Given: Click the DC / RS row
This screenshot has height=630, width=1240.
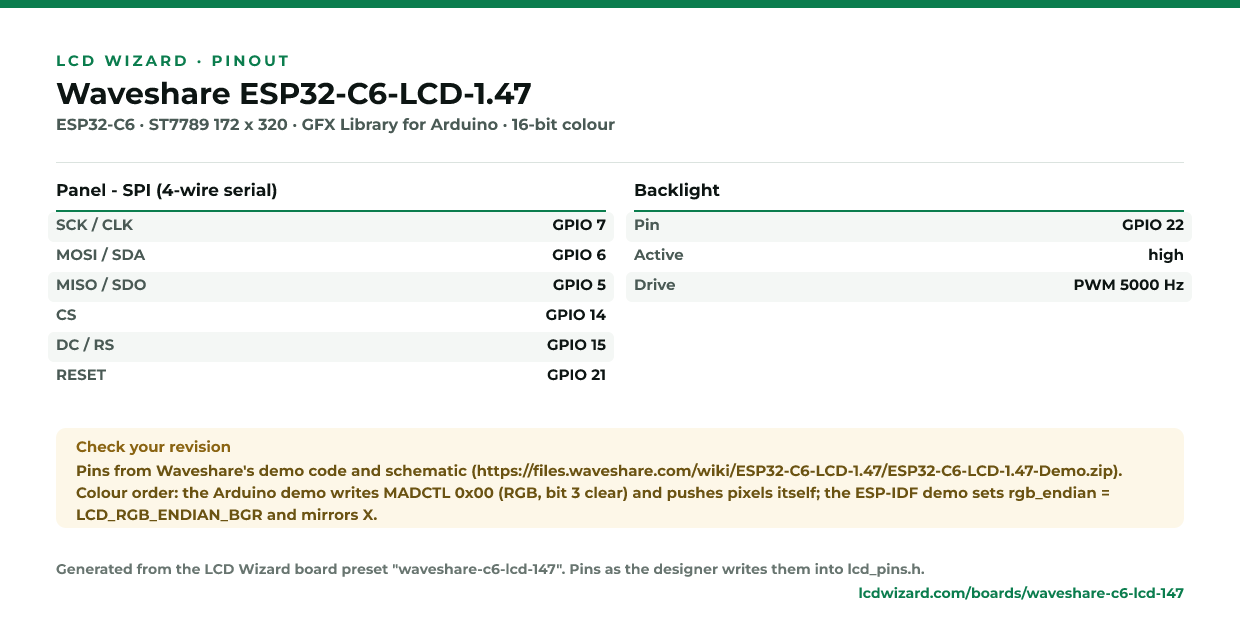Looking at the screenshot, I should (331, 345).
